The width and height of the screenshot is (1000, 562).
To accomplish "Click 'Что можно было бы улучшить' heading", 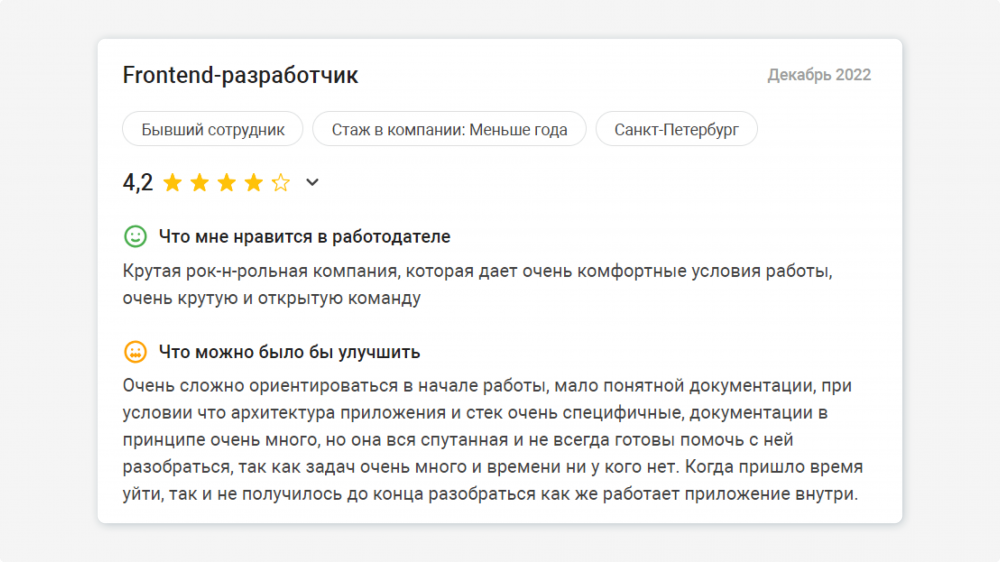I will pyautogui.click(x=289, y=352).
